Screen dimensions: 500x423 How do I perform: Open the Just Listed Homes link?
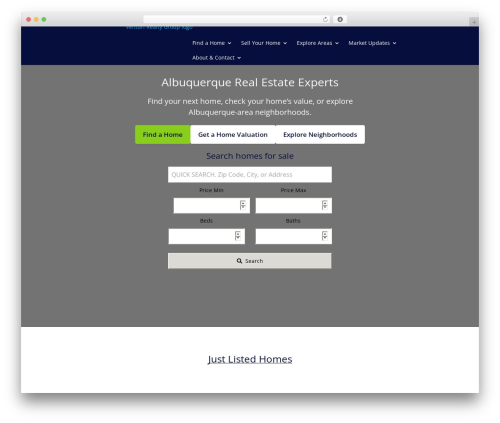250,359
